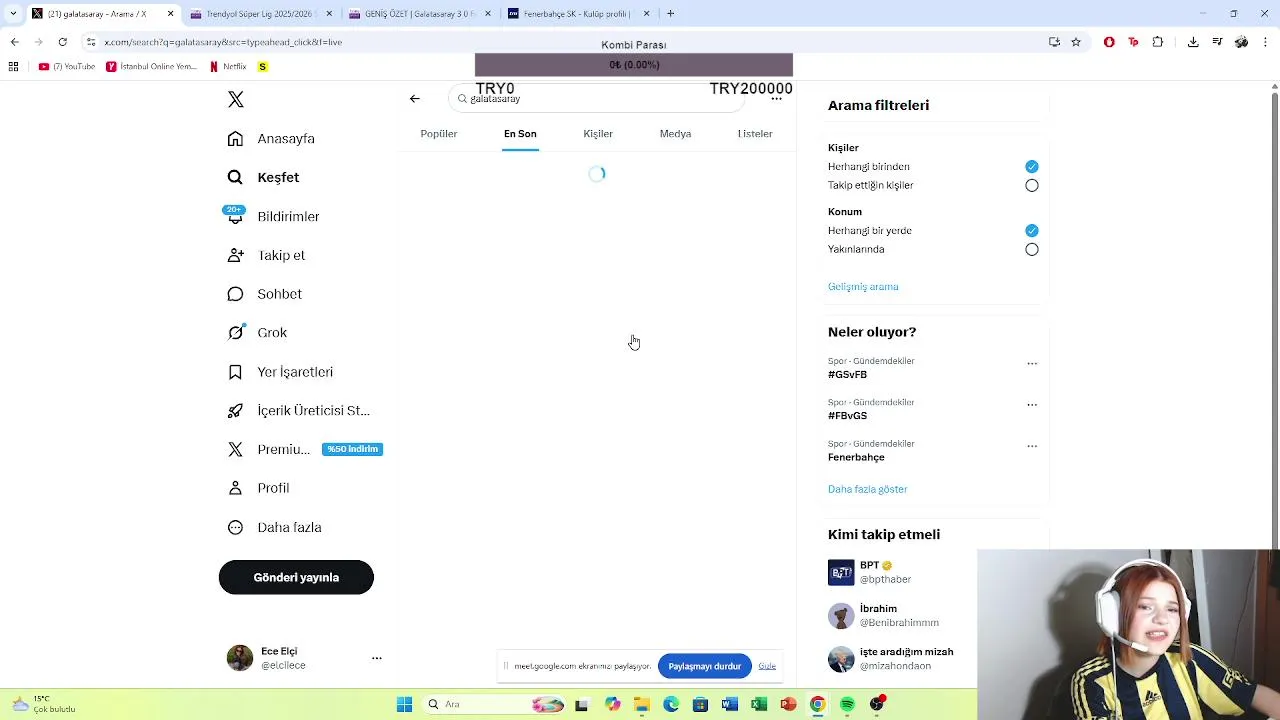Select Herhangi bir yerde location filter

point(1032,231)
